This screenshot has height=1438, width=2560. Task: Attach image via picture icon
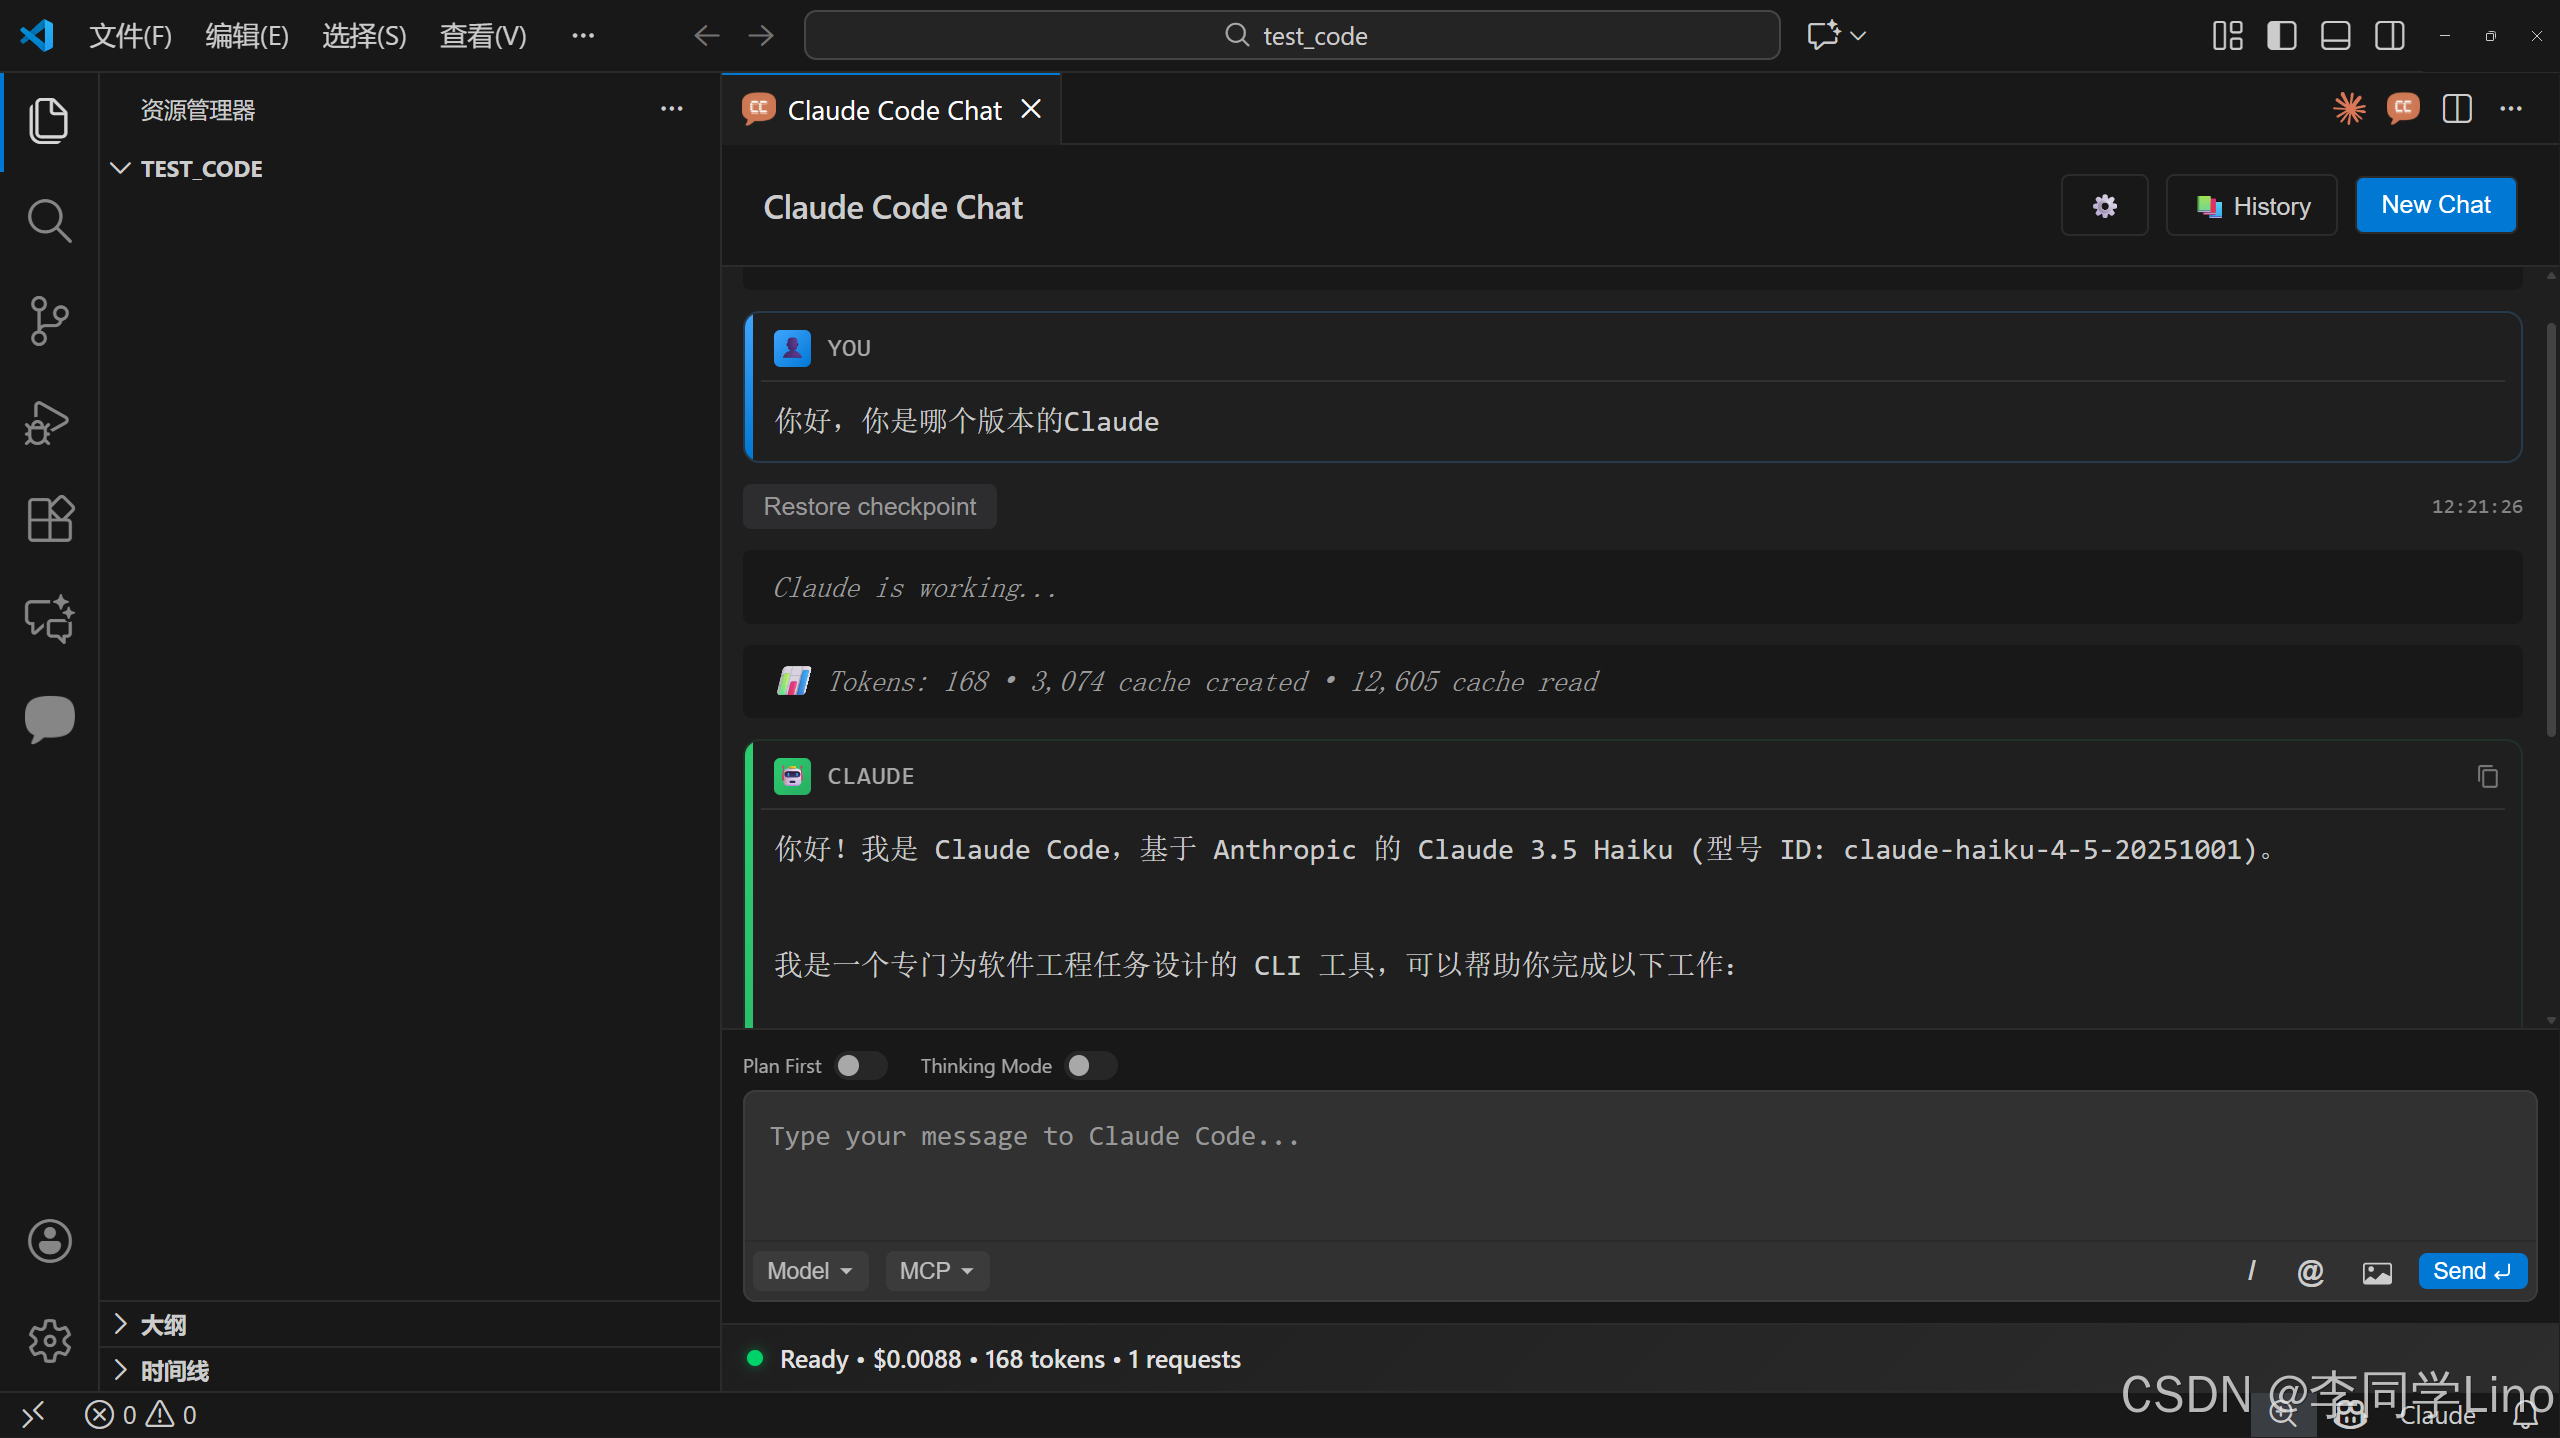pos(2377,1272)
